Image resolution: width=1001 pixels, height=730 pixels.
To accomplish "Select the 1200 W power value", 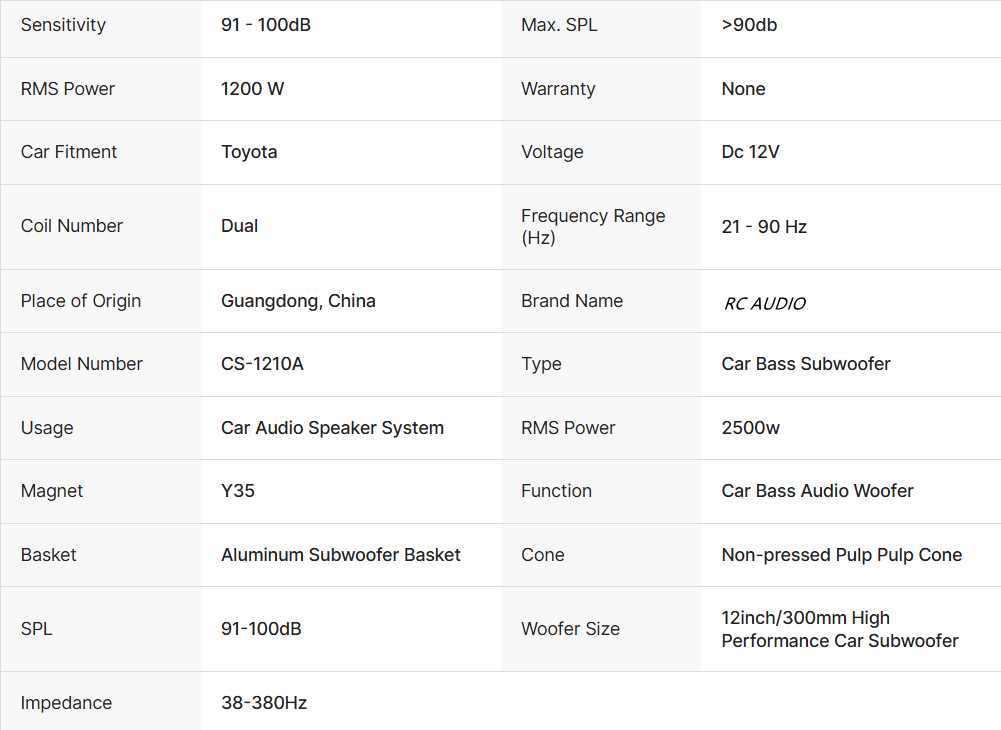I will click(252, 89).
